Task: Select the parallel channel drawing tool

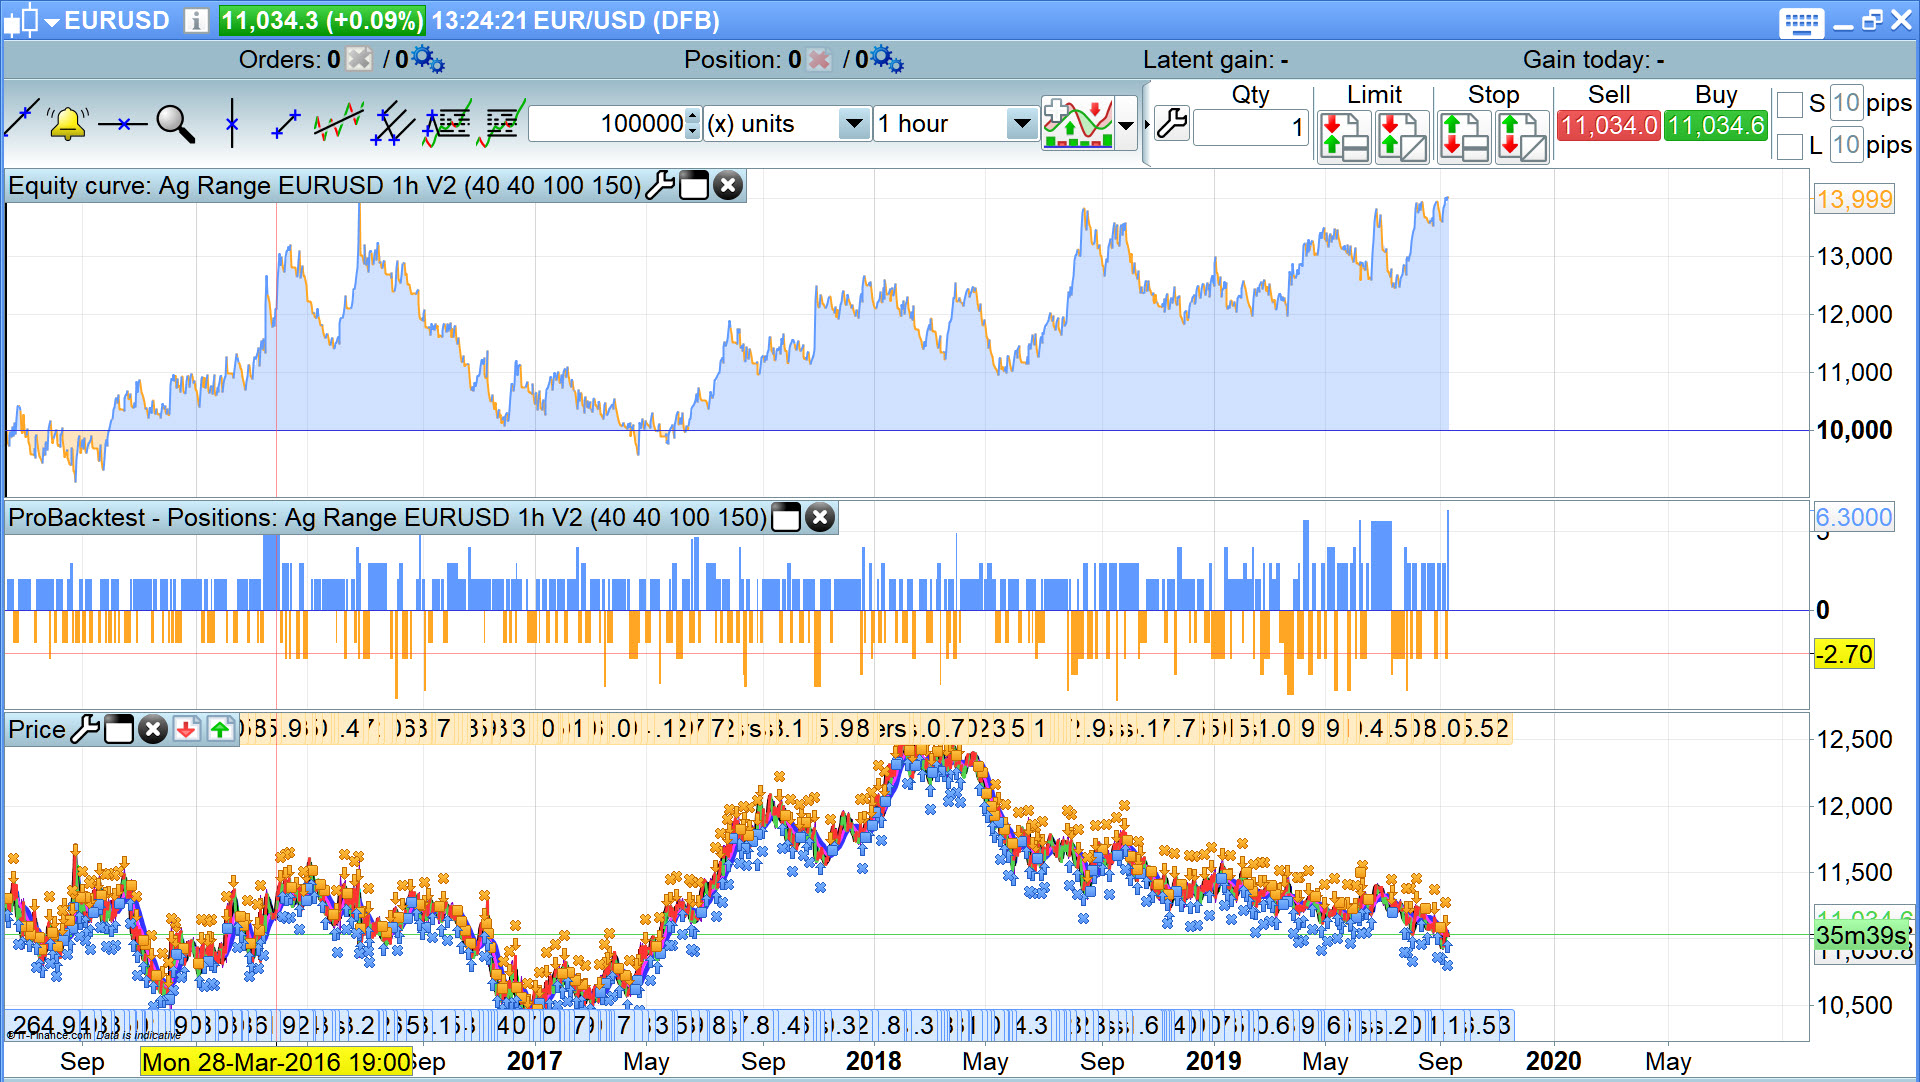Action: pyautogui.click(x=392, y=124)
